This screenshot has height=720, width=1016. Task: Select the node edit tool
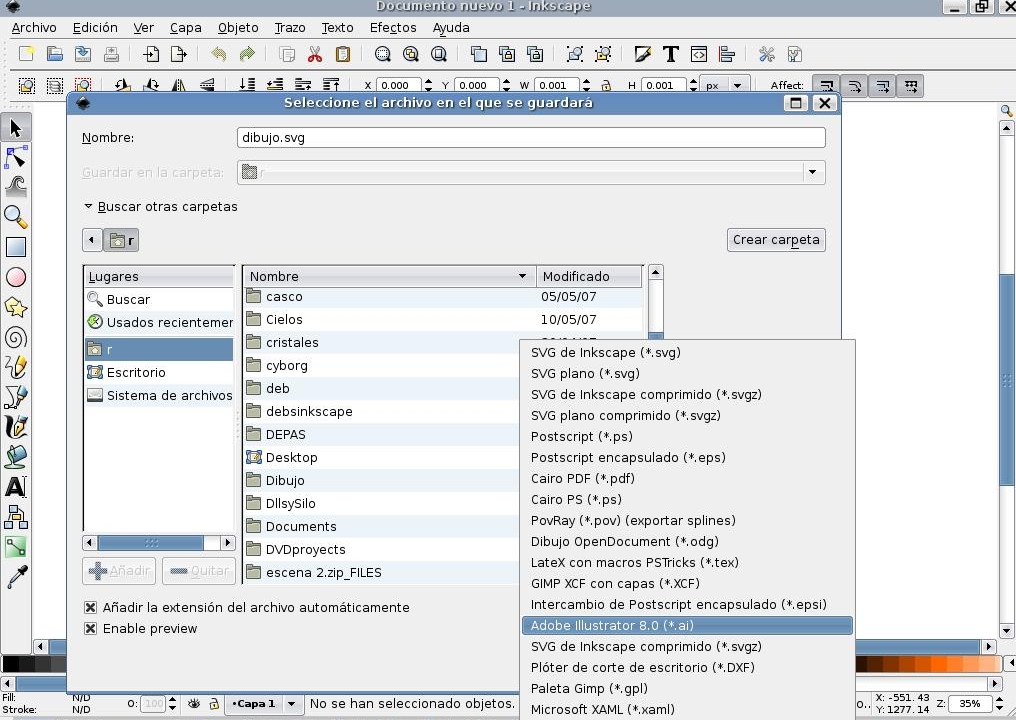(x=16, y=157)
